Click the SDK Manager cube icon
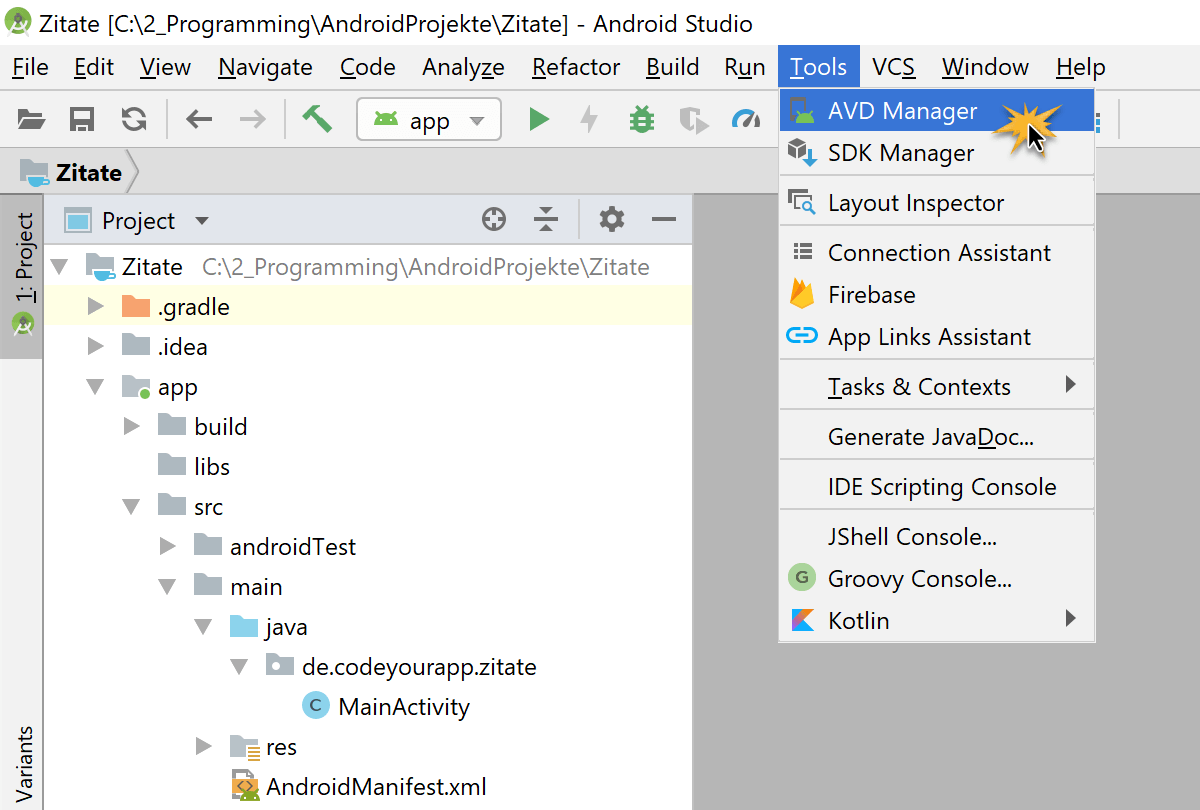 [x=802, y=153]
